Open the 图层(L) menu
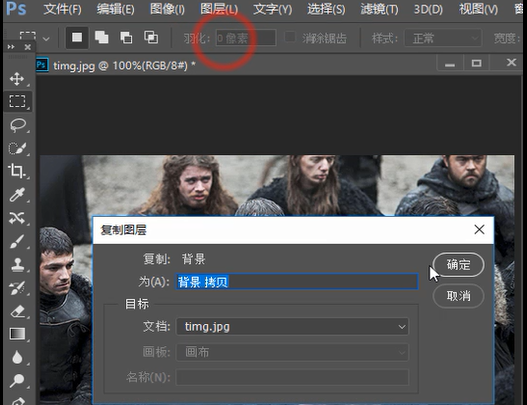The image size is (527, 405). 219,9
